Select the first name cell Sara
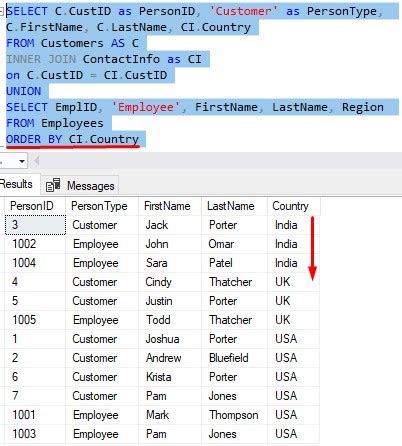This screenshot has height=446, width=402. [x=170, y=263]
